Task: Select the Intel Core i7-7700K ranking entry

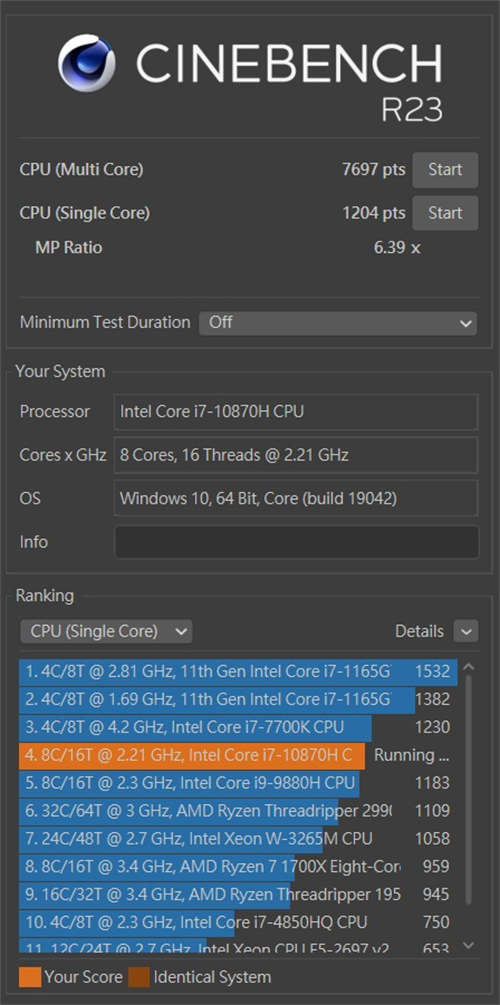Action: [x=238, y=727]
